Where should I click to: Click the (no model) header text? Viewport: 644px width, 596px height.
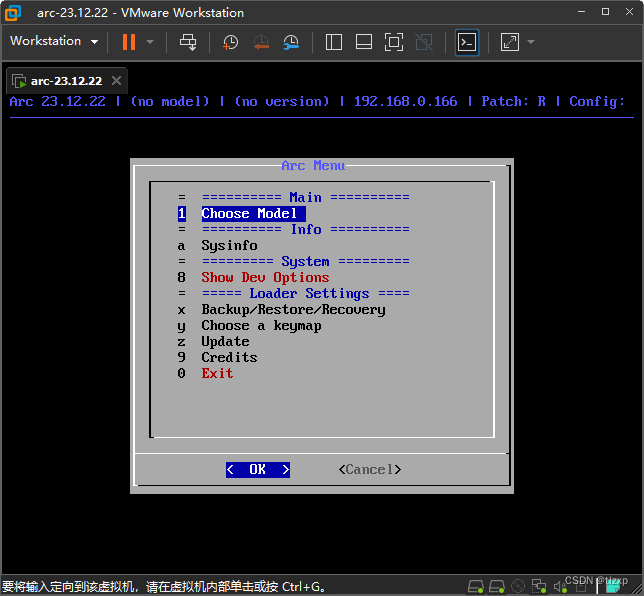coord(170,101)
